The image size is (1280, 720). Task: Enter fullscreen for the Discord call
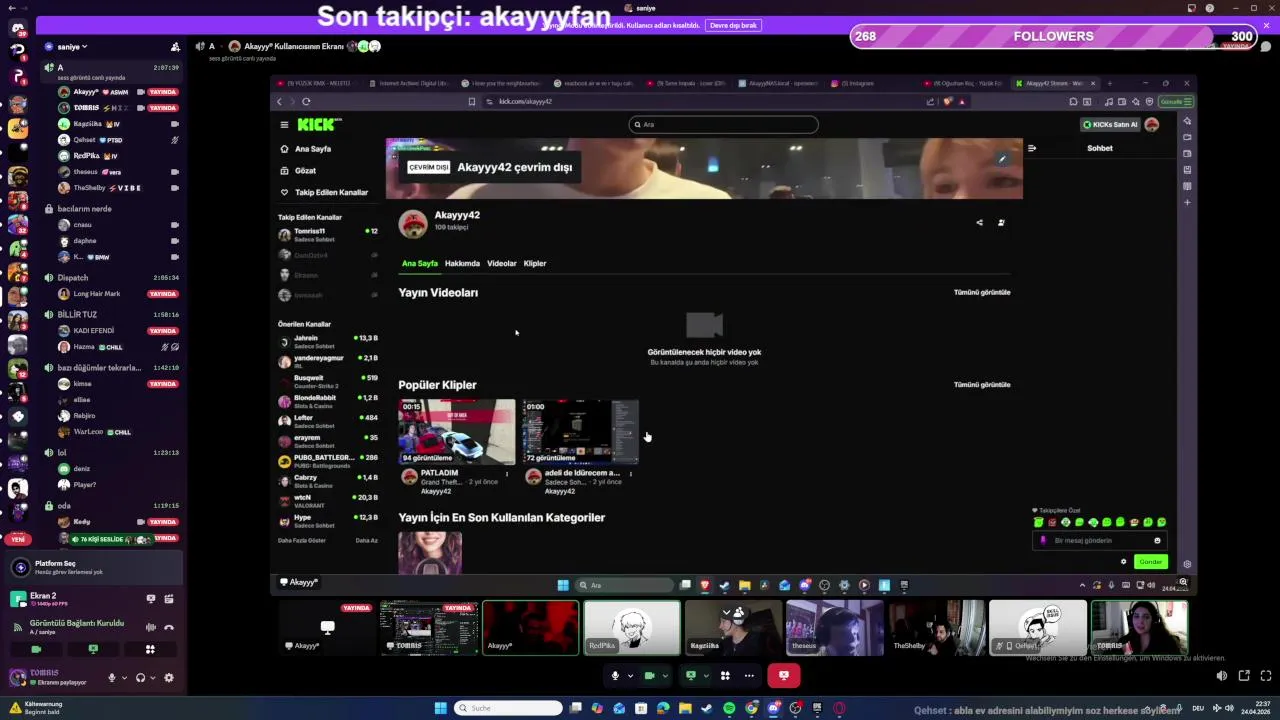1265,676
